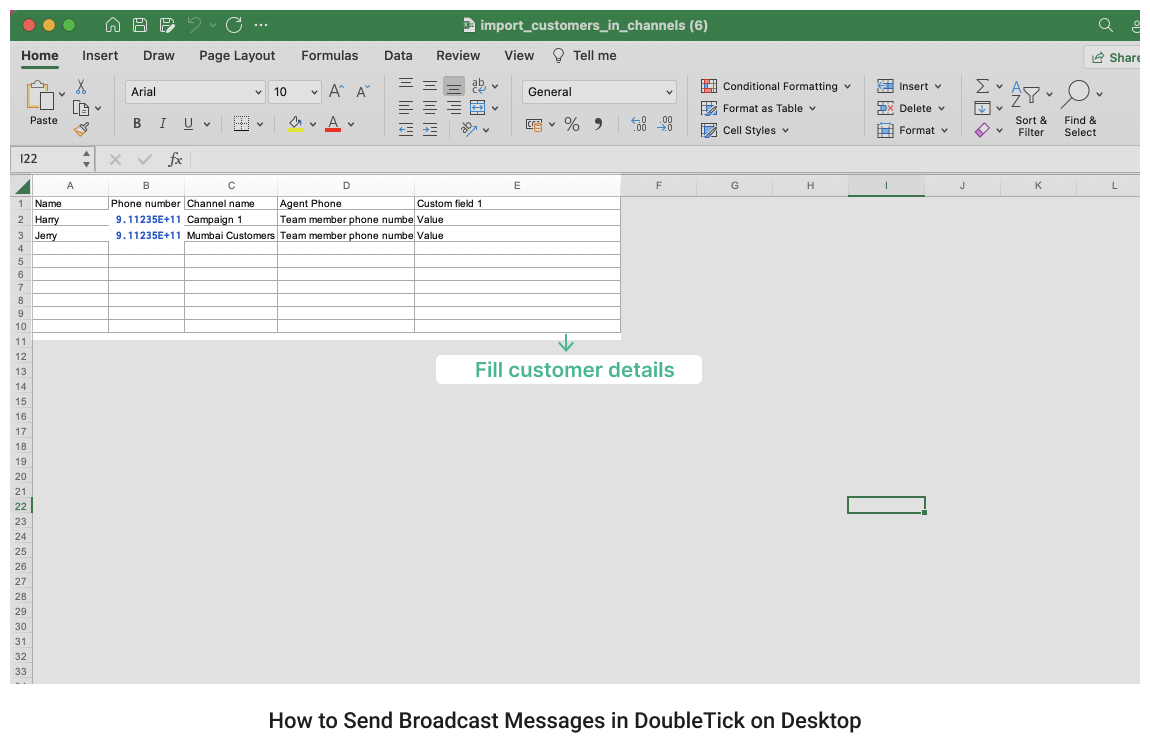
Task: Apply Comma Style formatting
Action: coord(597,124)
